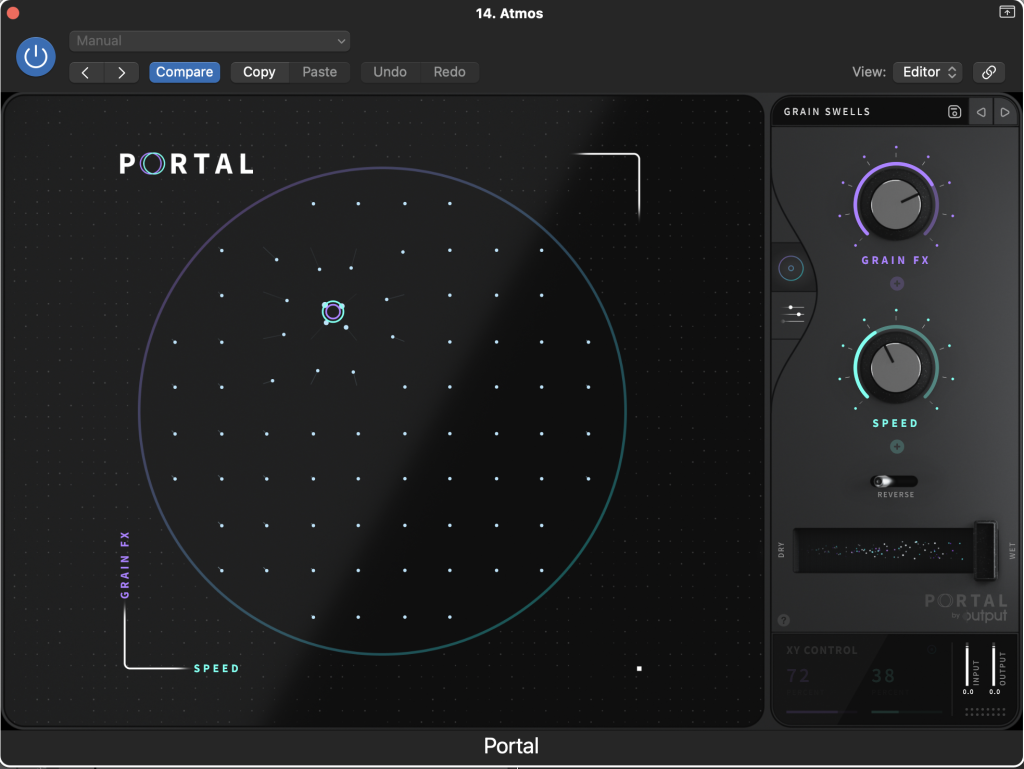Switch to the XY main view tab
This screenshot has width=1024, height=769.
pyautogui.click(x=791, y=268)
